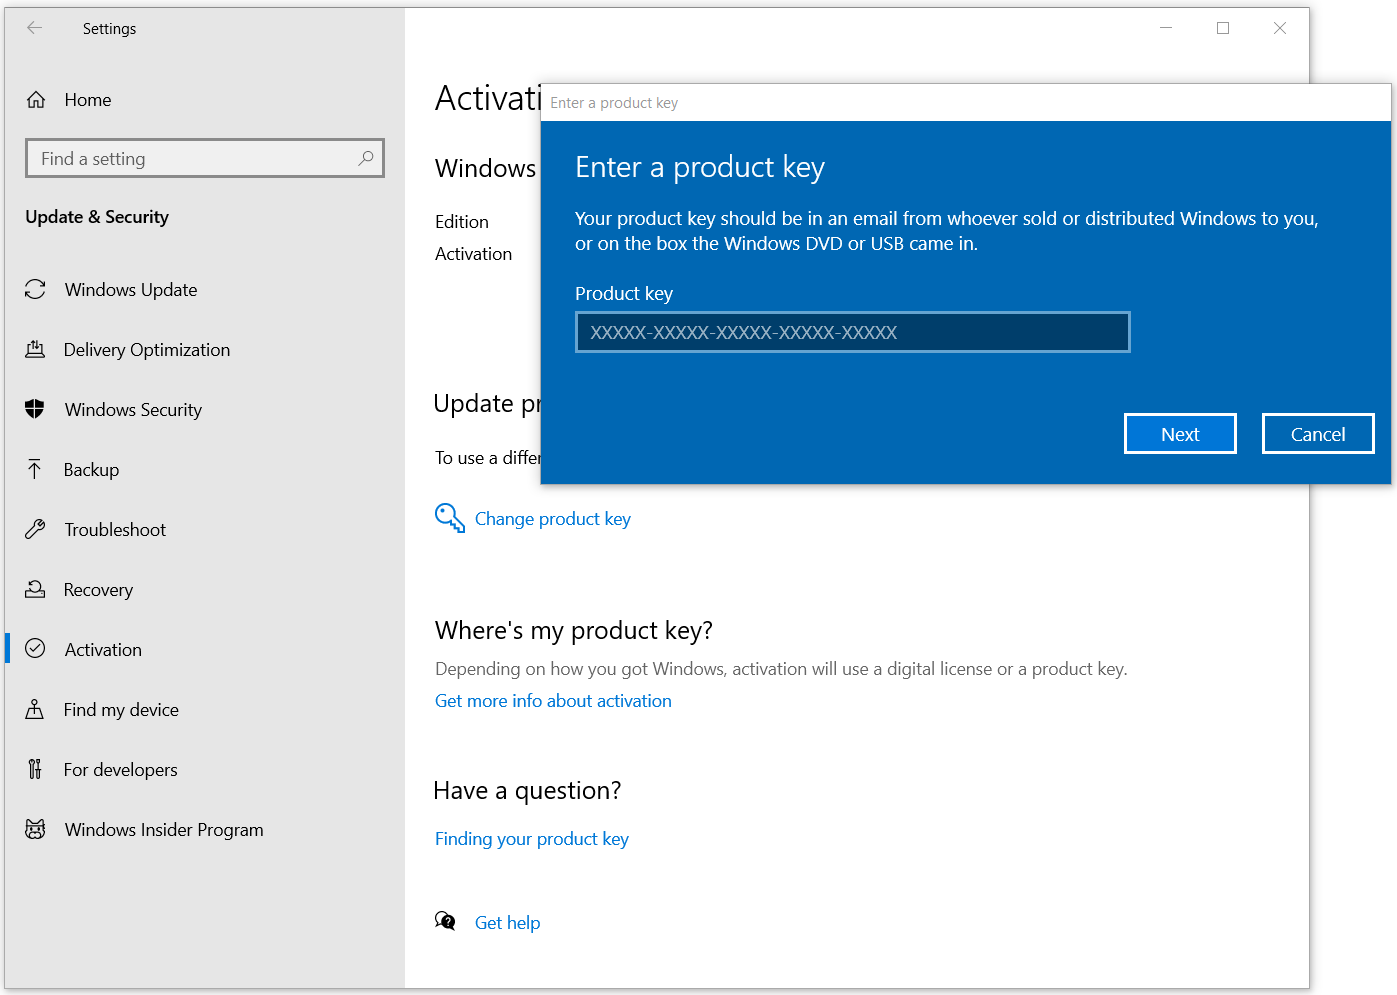The width and height of the screenshot is (1397, 995).
Task: Click the Product key text field
Action: point(852,333)
